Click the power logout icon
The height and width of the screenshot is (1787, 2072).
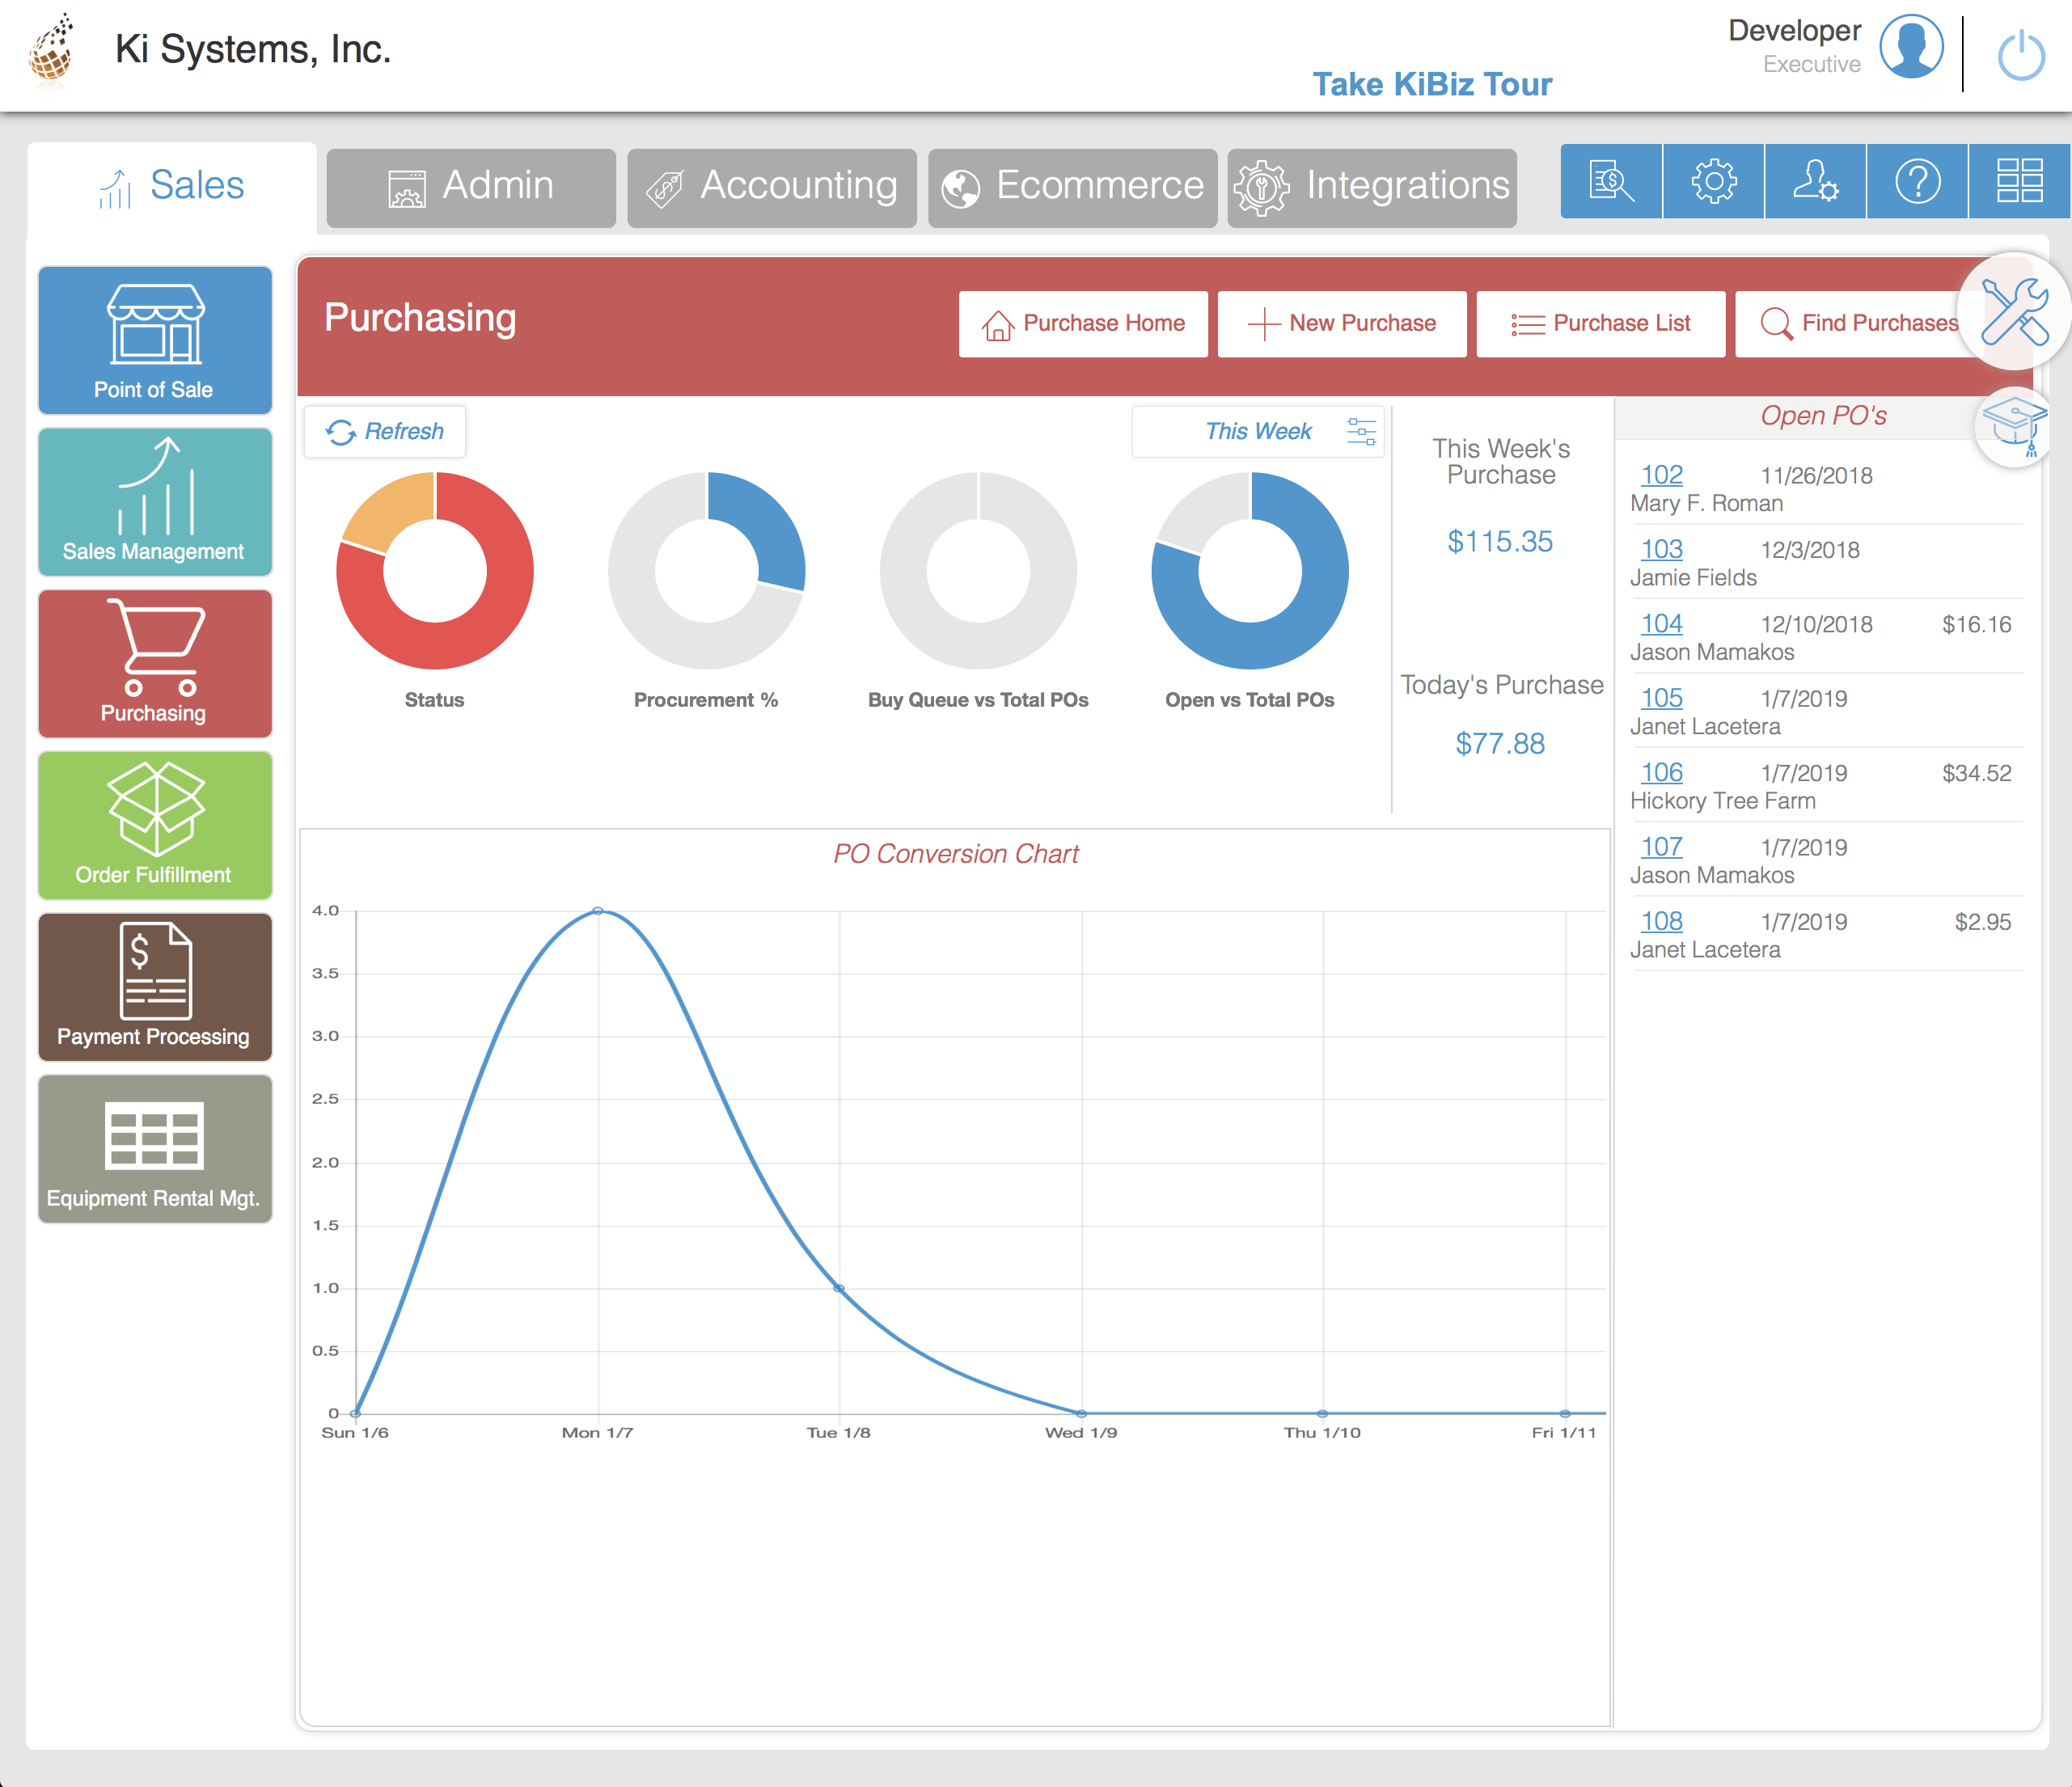click(x=2021, y=54)
